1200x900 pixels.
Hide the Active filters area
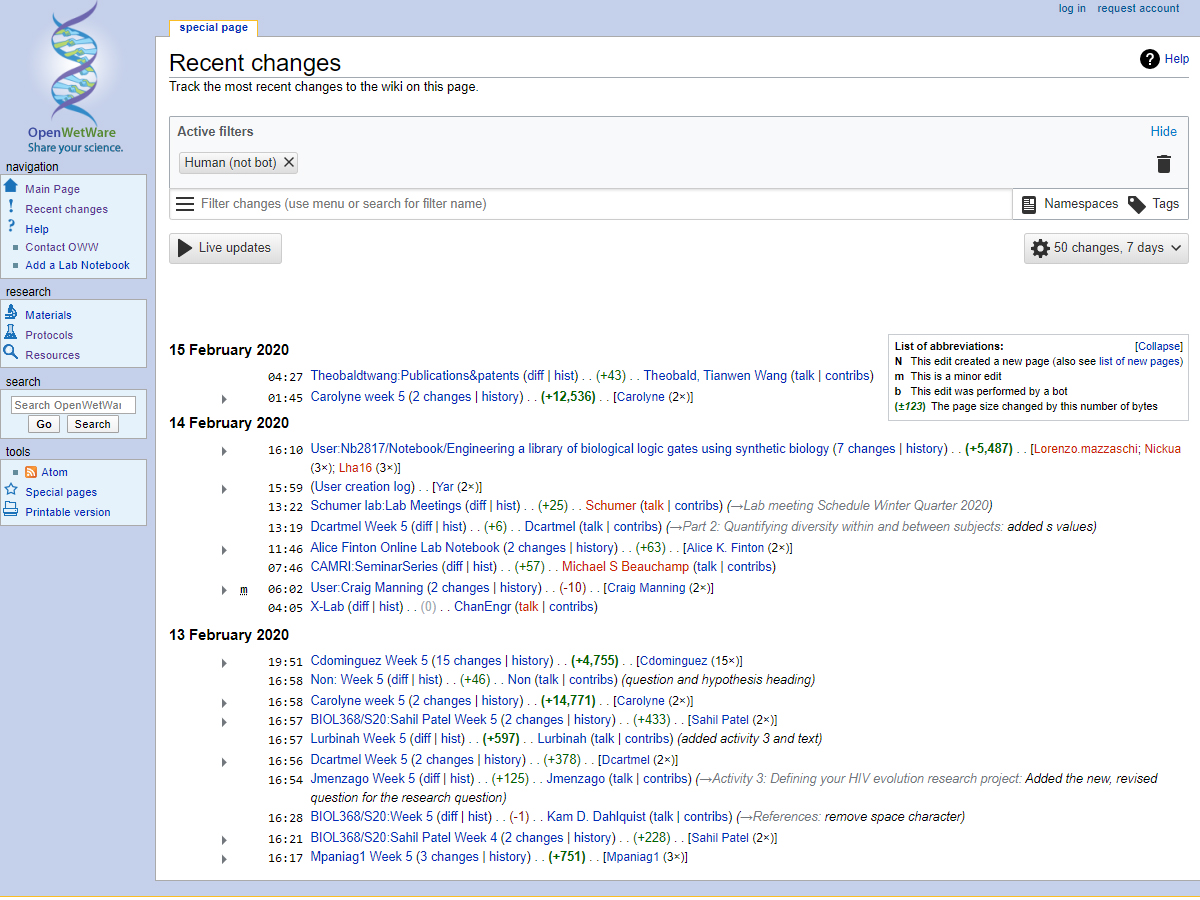point(1163,131)
